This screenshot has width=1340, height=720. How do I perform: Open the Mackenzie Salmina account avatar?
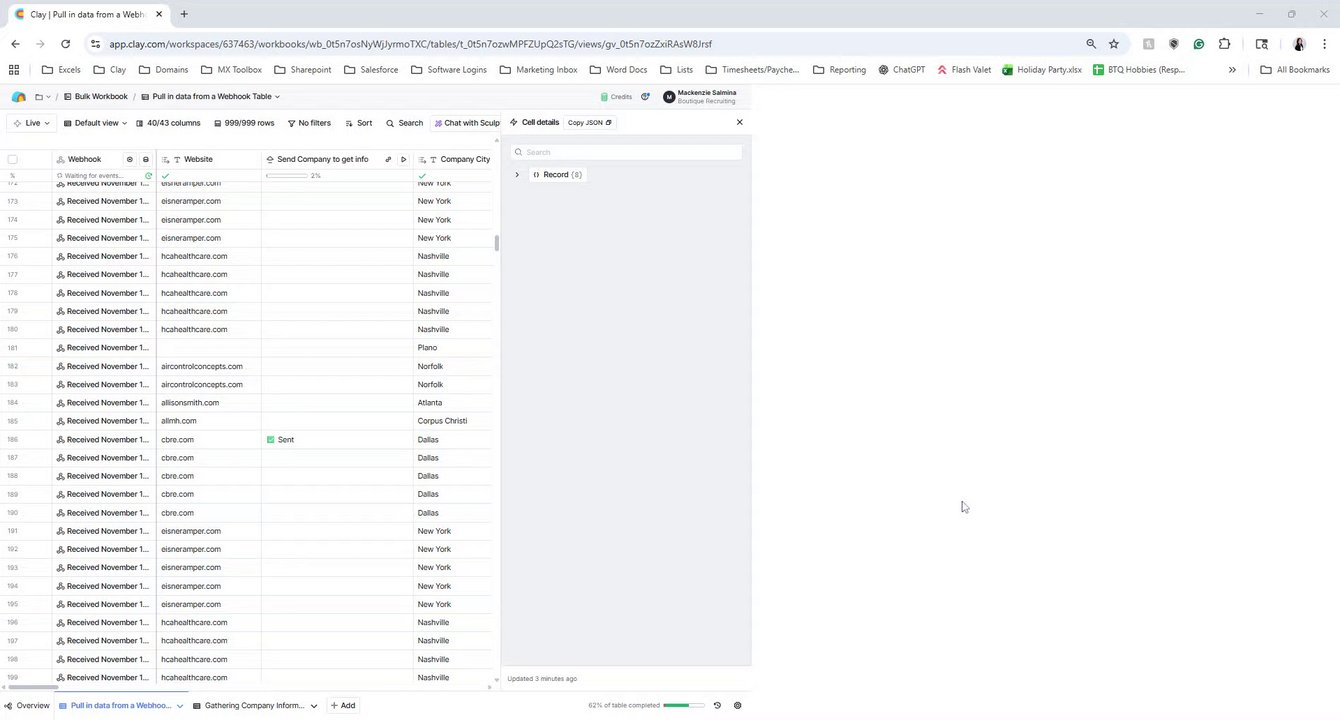pos(669,97)
